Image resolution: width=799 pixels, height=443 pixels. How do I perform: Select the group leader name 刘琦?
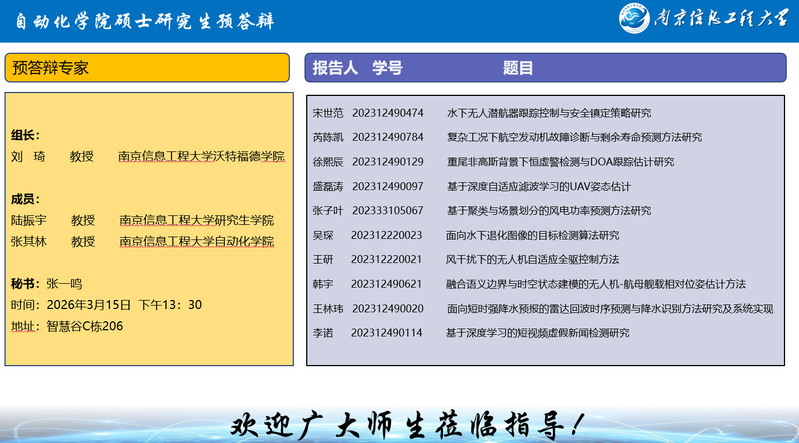click(x=28, y=157)
